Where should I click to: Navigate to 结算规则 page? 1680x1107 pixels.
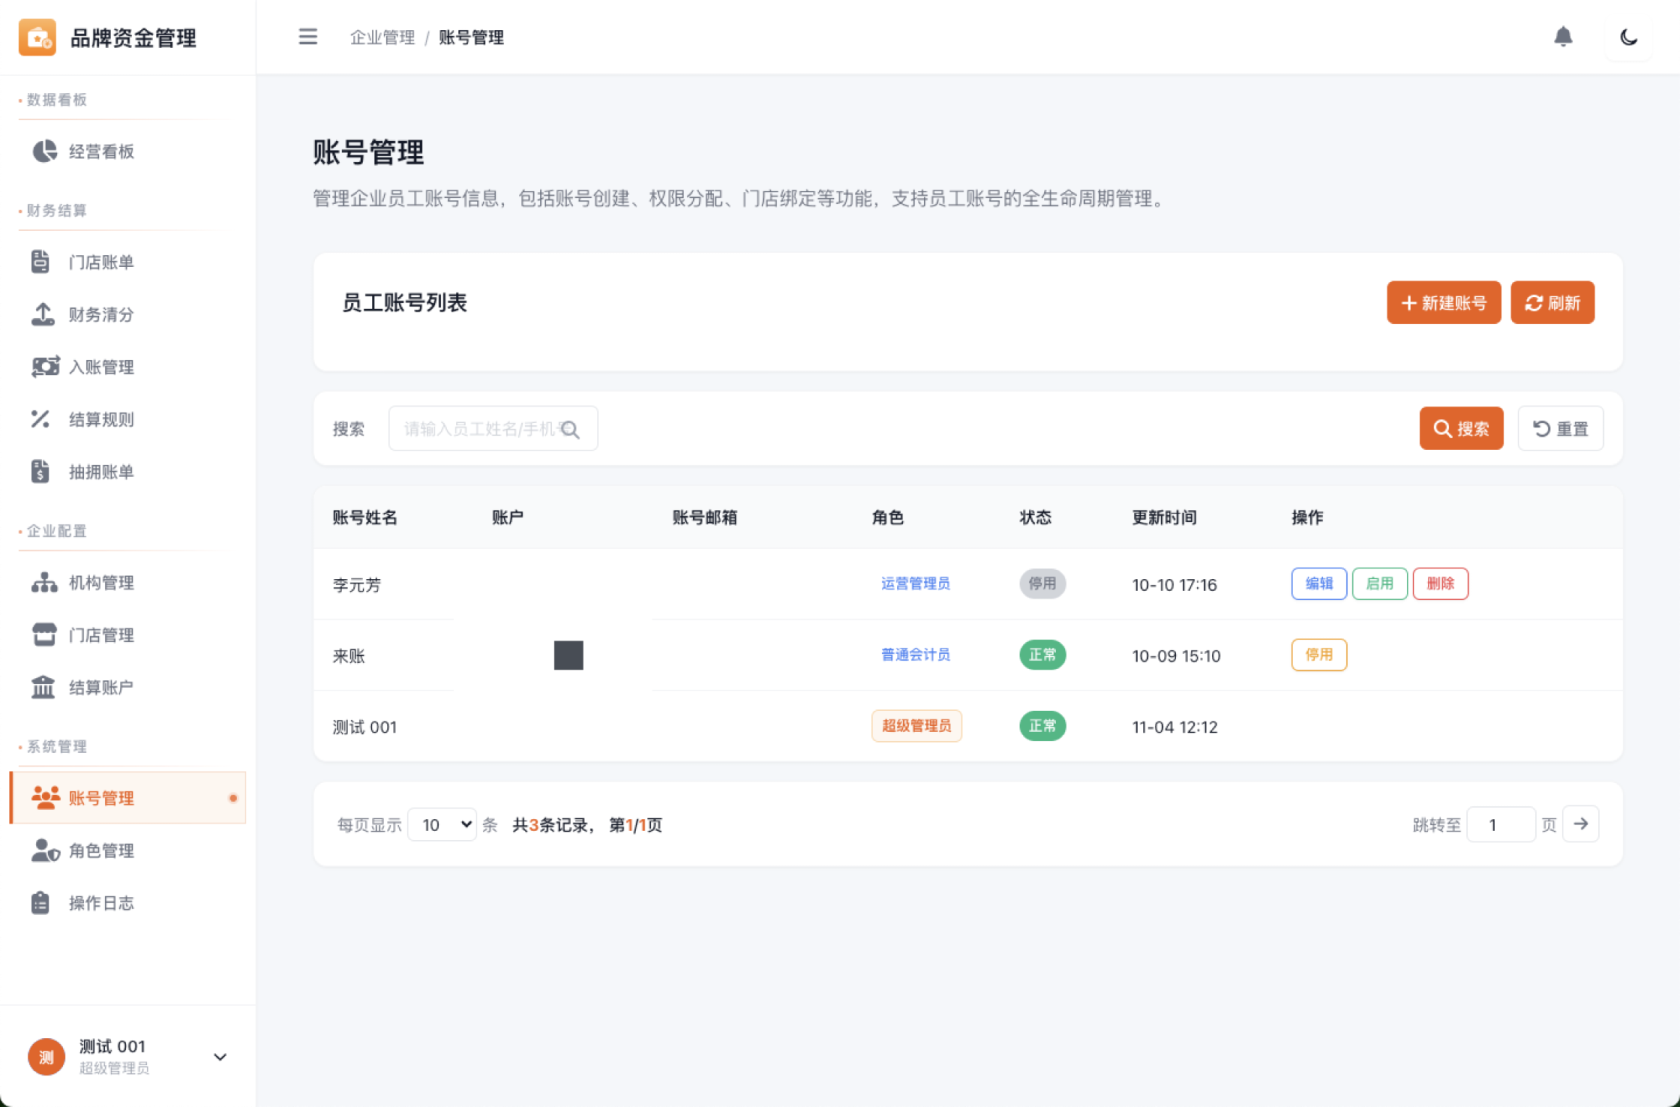(100, 420)
